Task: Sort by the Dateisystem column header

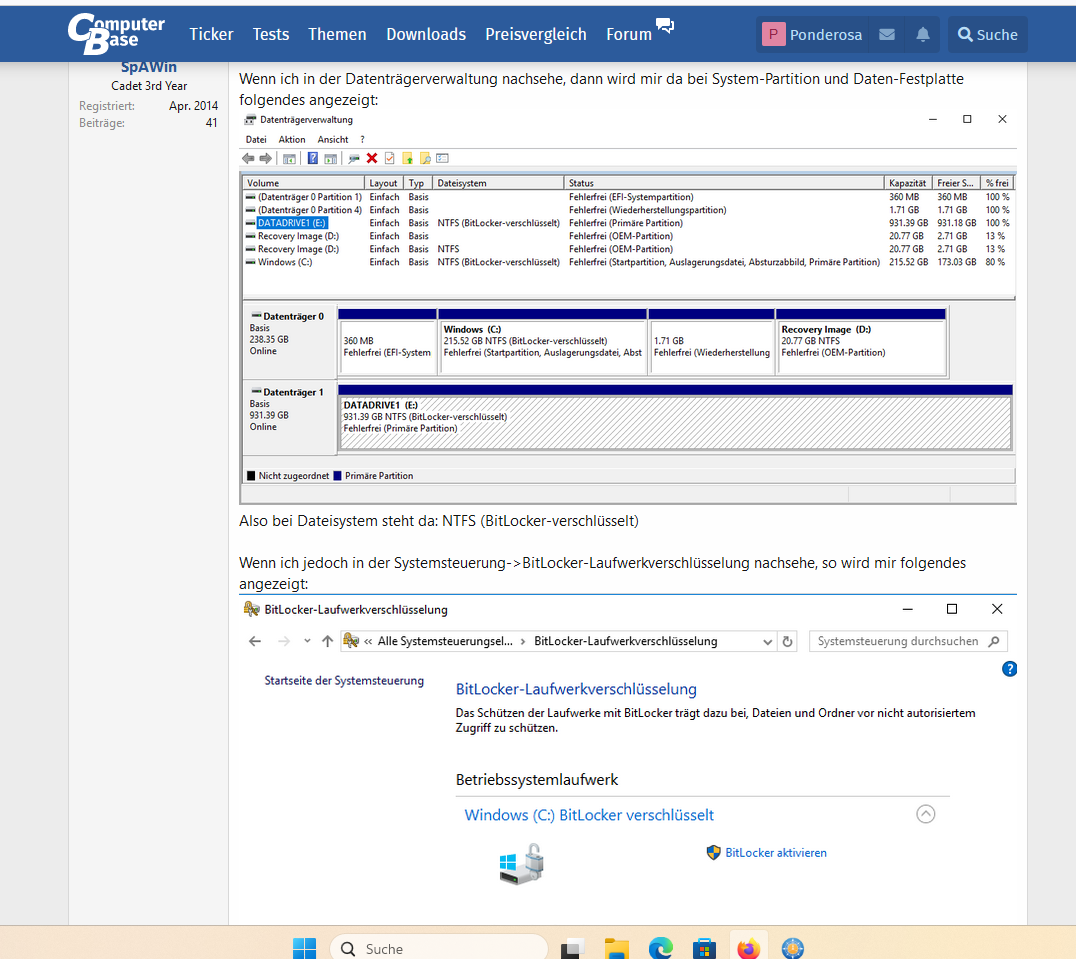Action: [x=498, y=183]
